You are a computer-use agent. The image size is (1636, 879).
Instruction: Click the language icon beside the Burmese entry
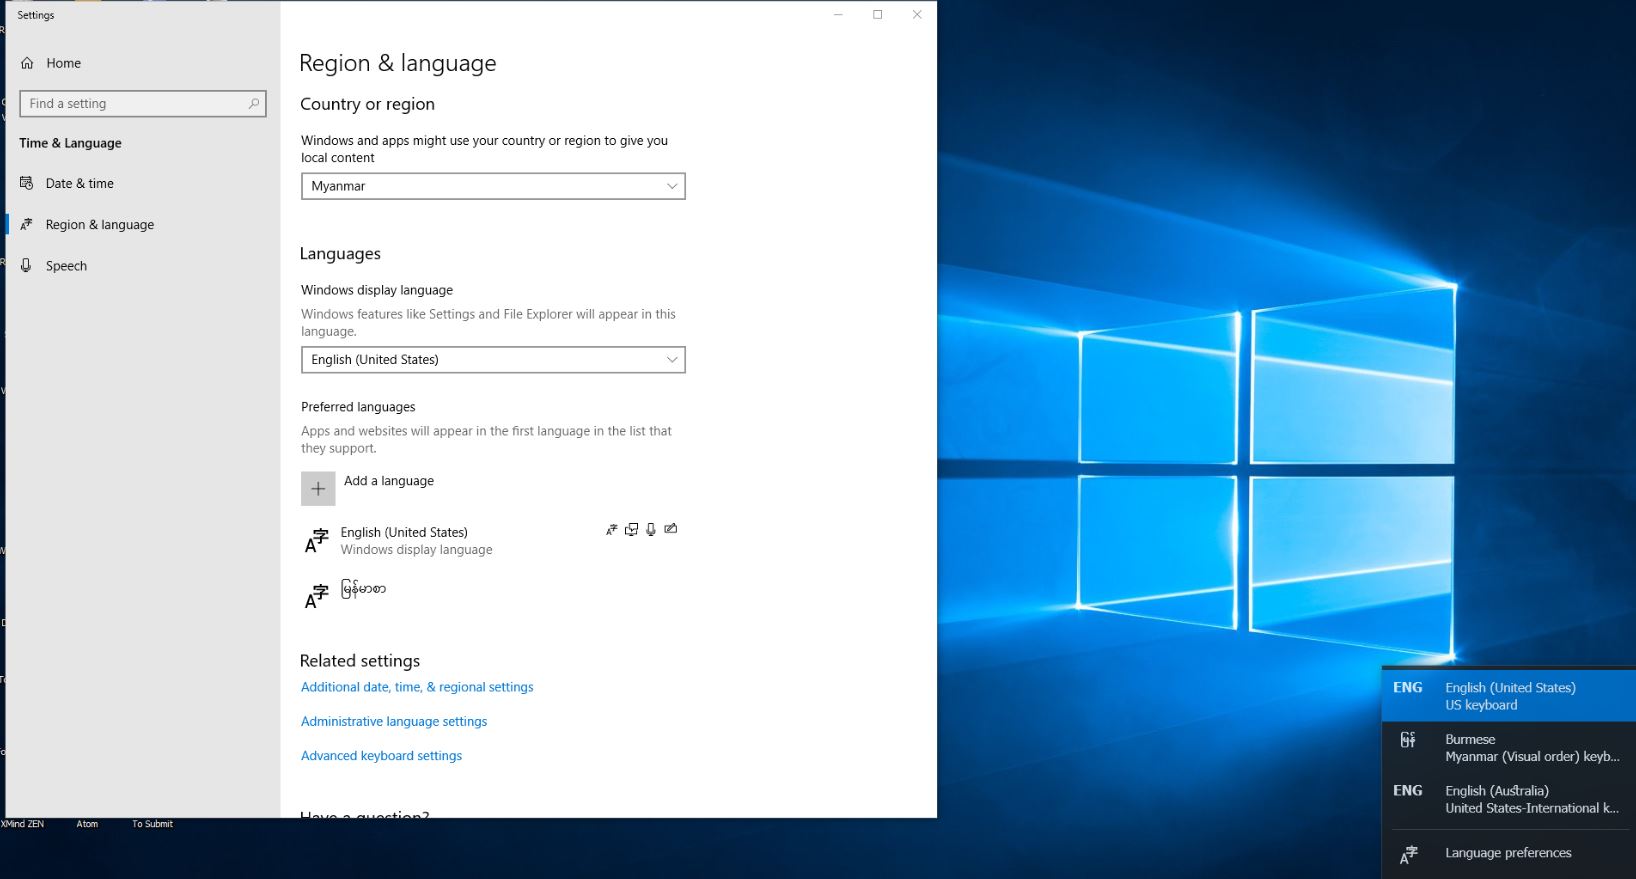(316, 596)
